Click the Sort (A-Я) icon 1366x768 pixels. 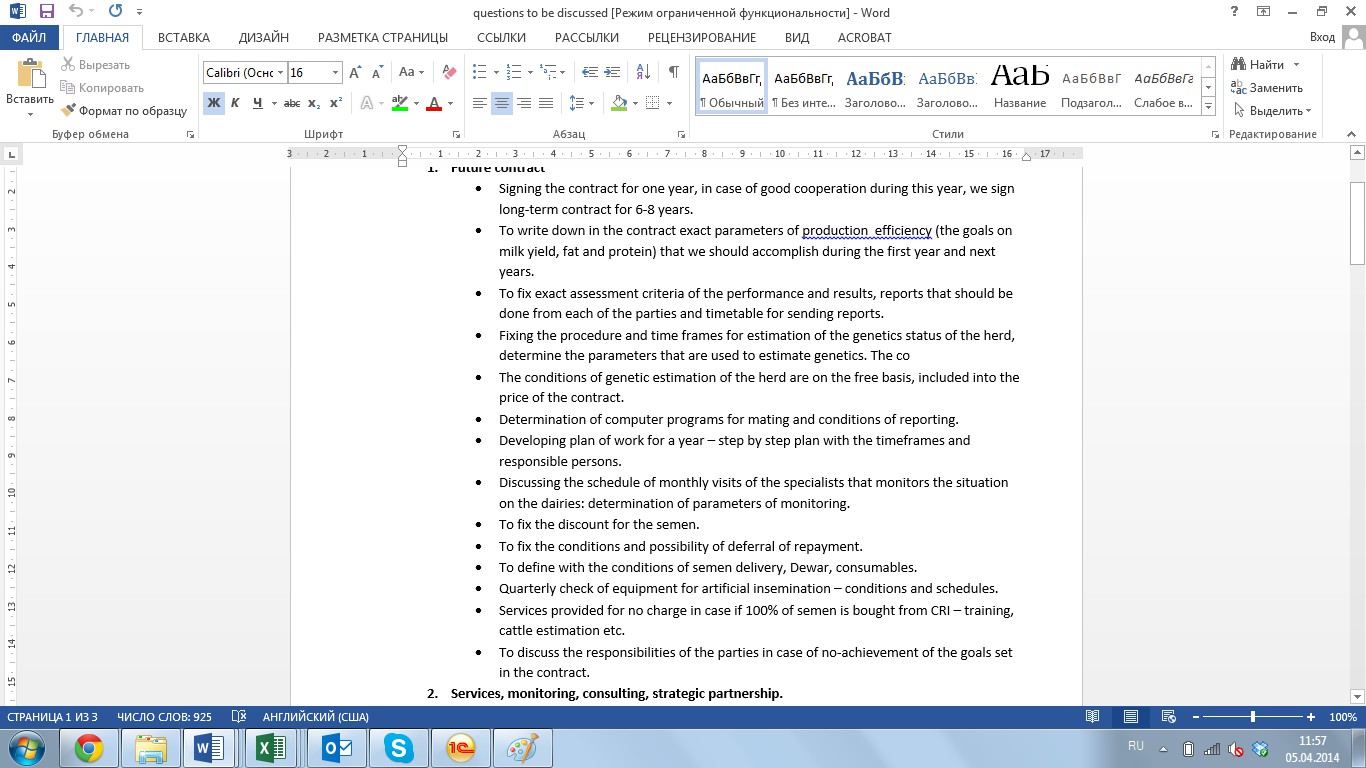643,73
